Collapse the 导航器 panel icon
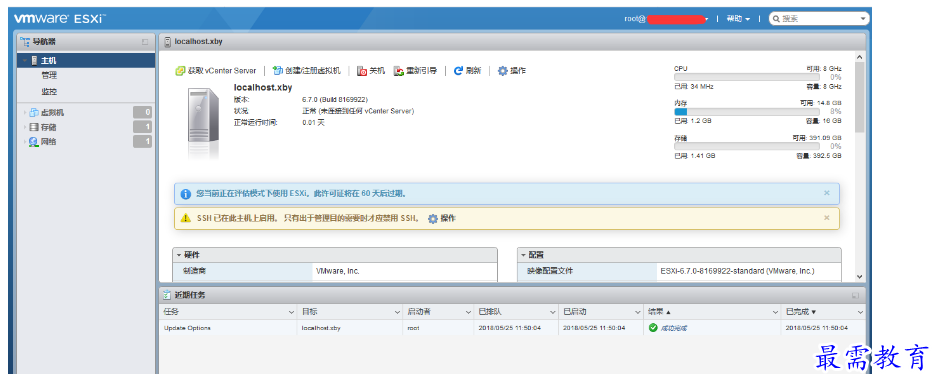The height and width of the screenshot is (389, 937). (145, 42)
